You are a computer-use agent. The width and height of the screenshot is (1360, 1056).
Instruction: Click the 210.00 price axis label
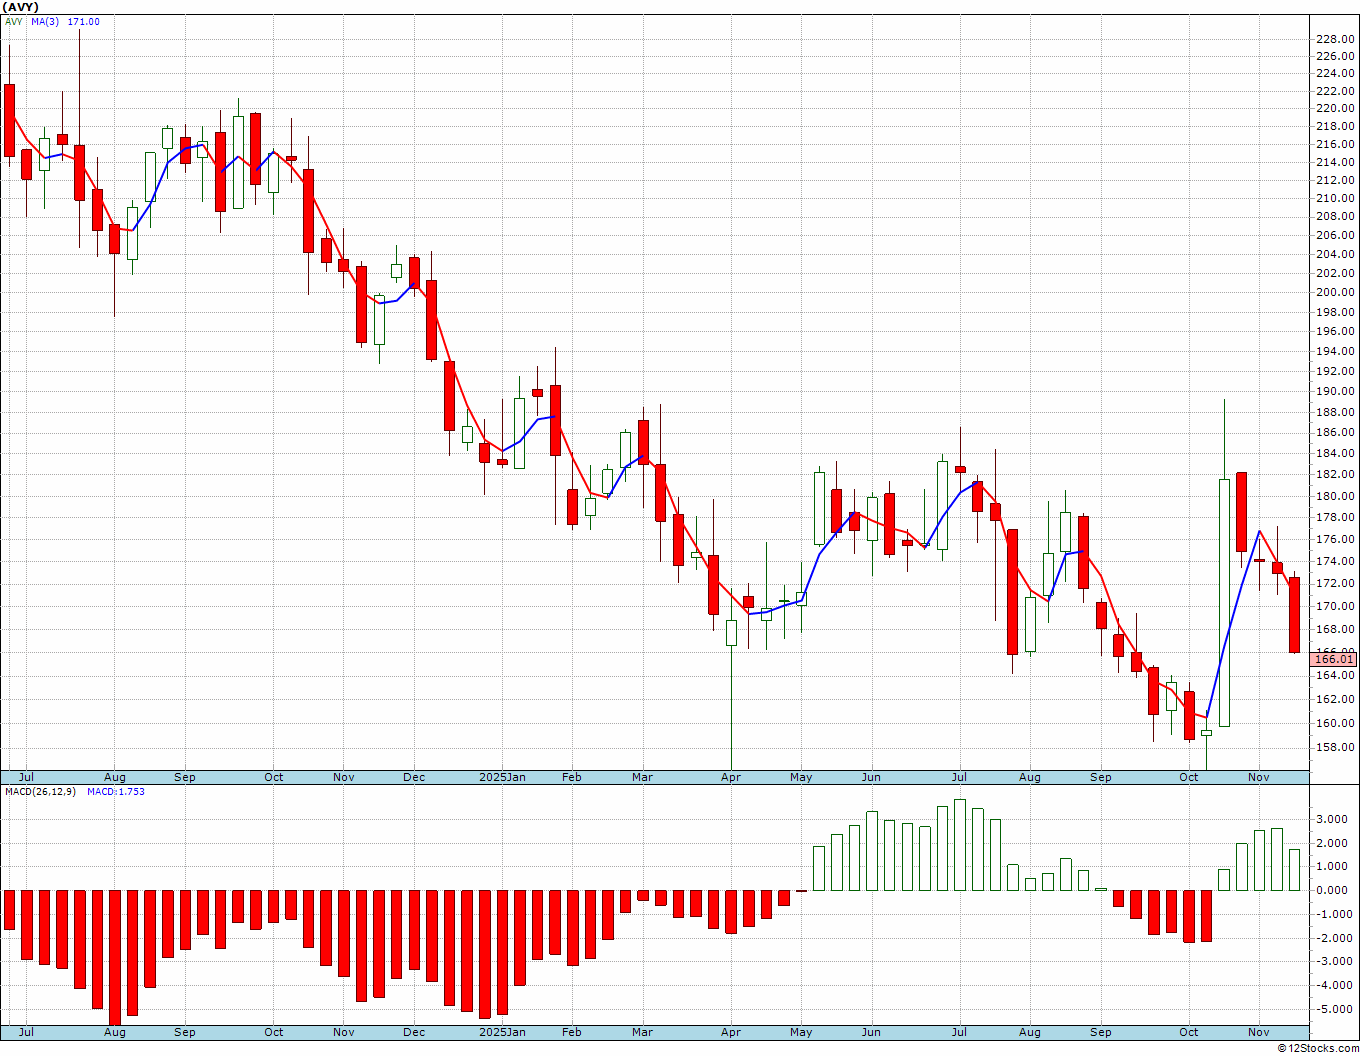pyautogui.click(x=1335, y=198)
